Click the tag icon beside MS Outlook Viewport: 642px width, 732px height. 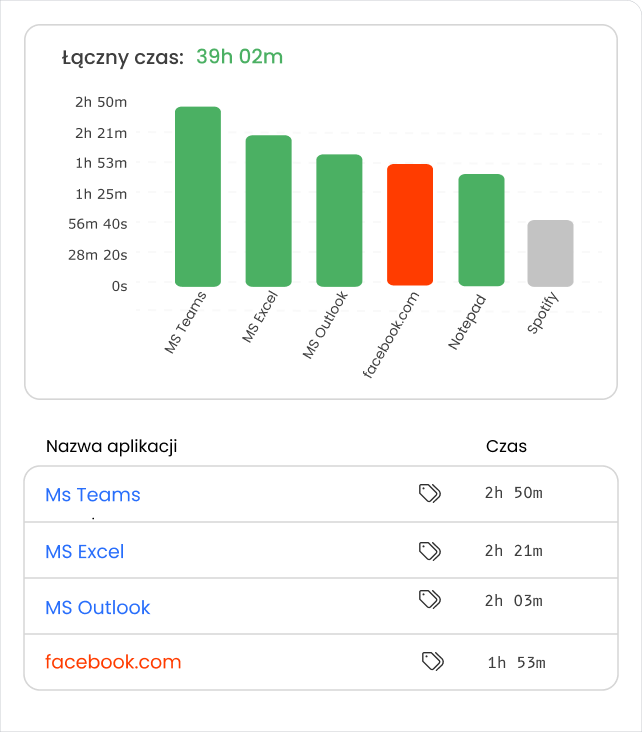pos(430,599)
